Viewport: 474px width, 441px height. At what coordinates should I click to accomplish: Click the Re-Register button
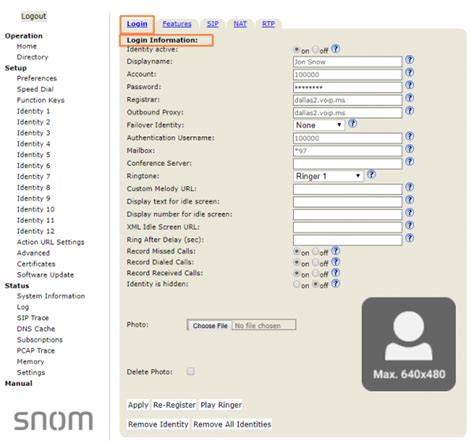click(x=174, y=405)
